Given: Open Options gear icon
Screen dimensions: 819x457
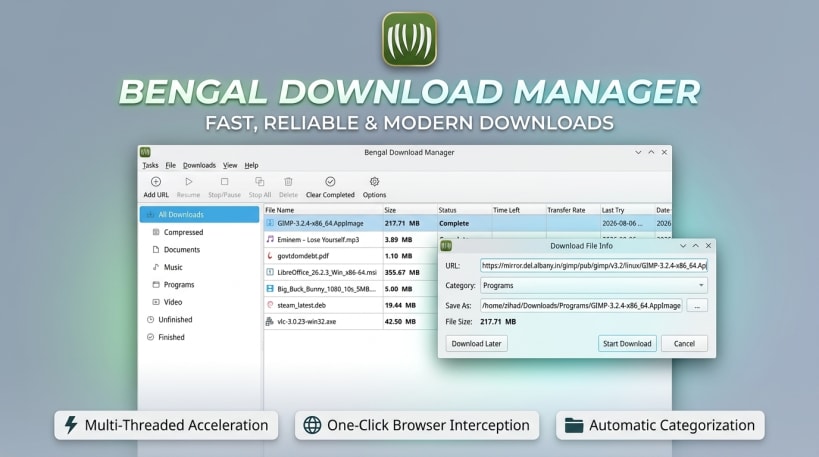Looking at the screenshot, I should coord(375,182).
